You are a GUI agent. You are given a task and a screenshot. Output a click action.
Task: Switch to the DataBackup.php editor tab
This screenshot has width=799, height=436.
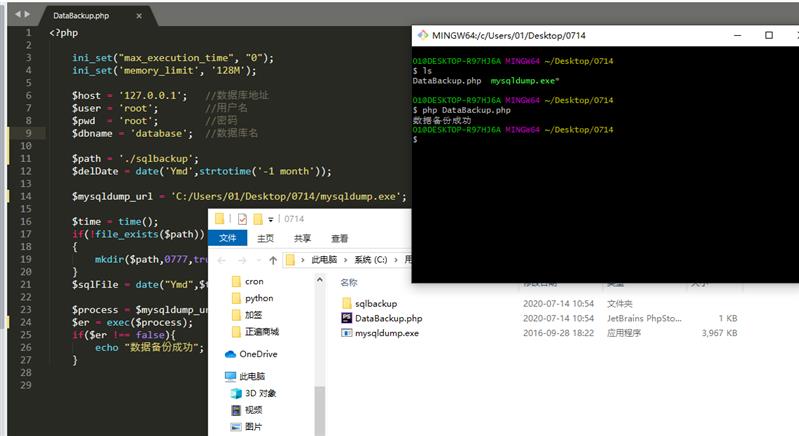click(81, 17)
